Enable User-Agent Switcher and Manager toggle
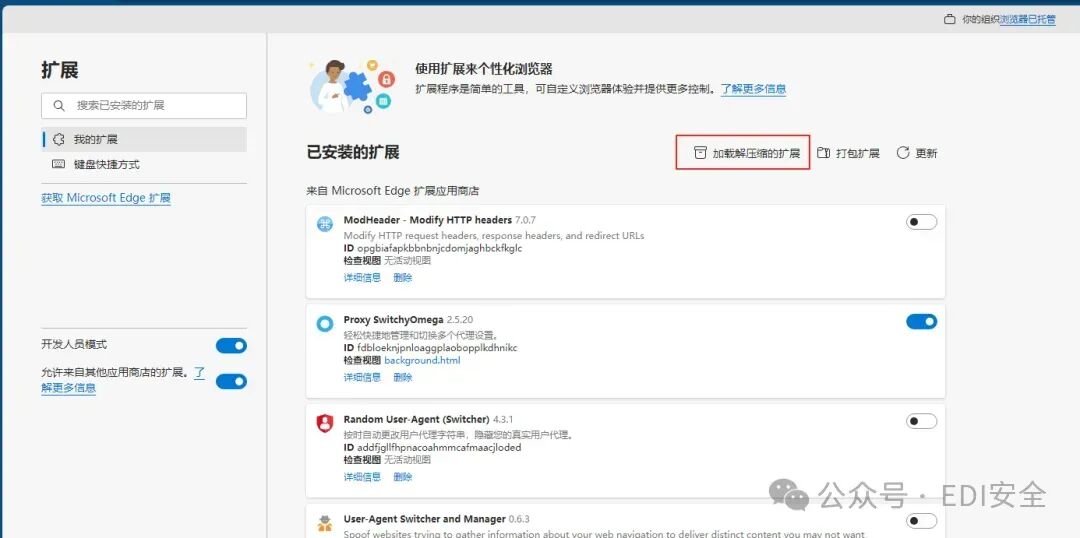The width and height of the screenshot is (1080, 538). click(922, 521)
